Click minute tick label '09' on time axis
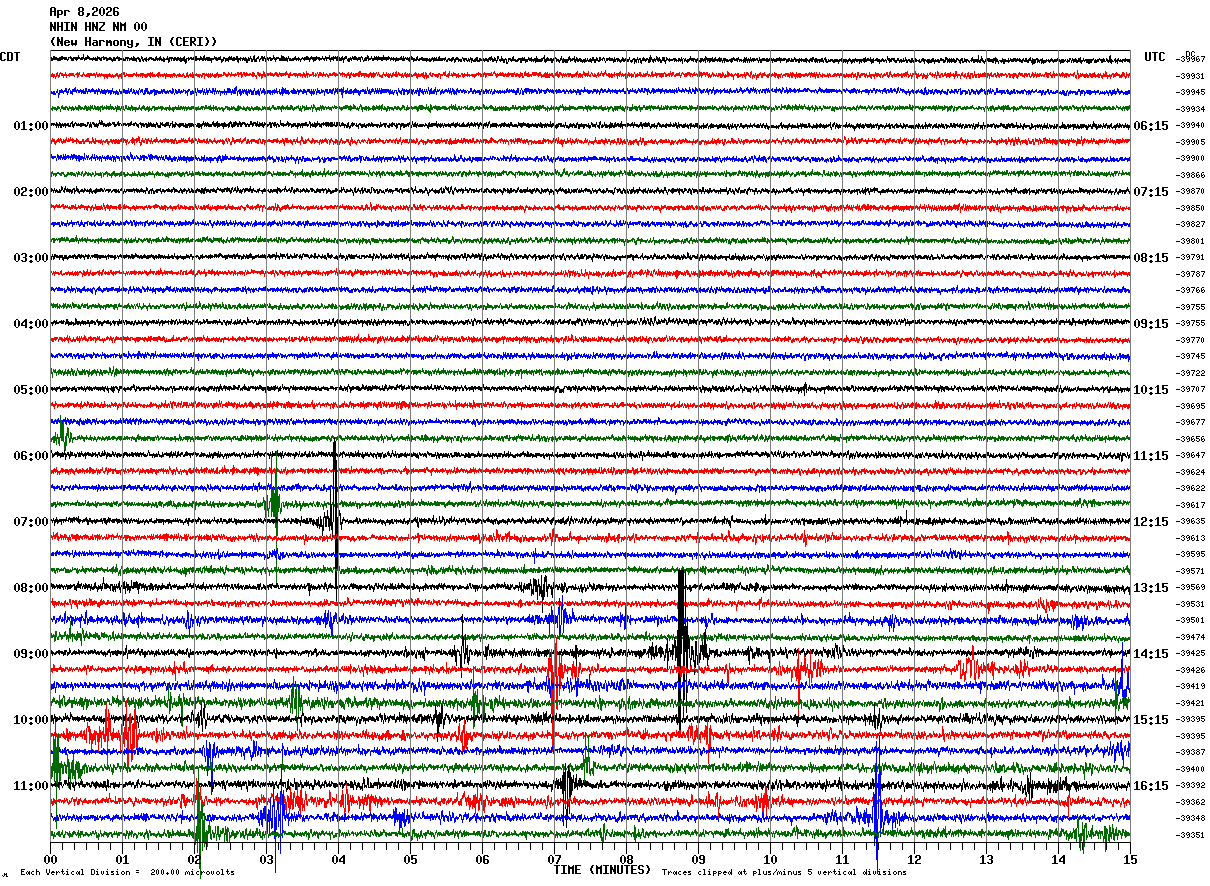Image resolution: width=1210 pixels, height=886 pixels. point(698,859)
